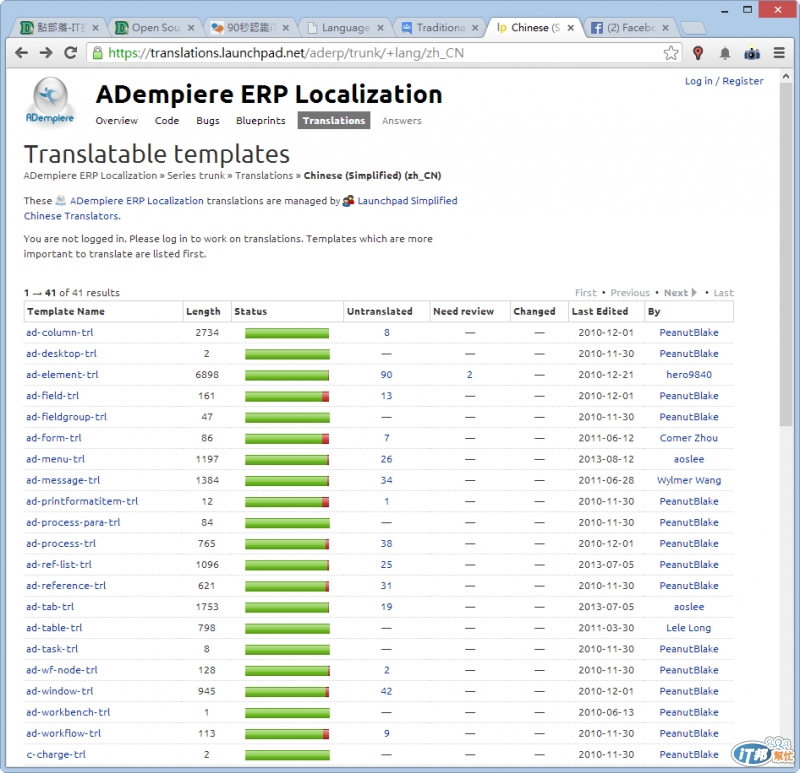Image resolution: width=800 pixels, height=773 pixels.
Task: Open the ad-menu-trl template
Action: point(56,459)
